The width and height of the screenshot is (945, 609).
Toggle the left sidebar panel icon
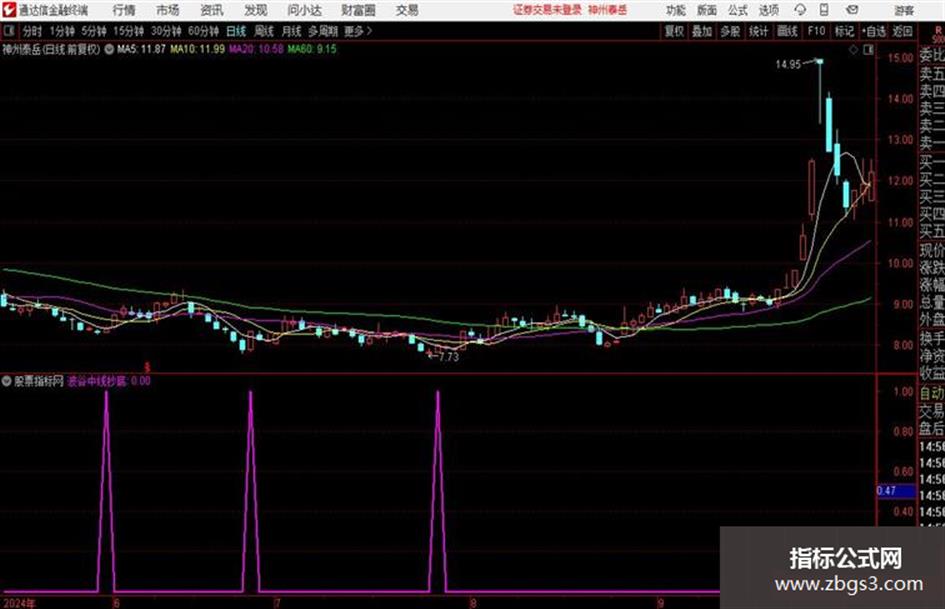tap(8, 31)
